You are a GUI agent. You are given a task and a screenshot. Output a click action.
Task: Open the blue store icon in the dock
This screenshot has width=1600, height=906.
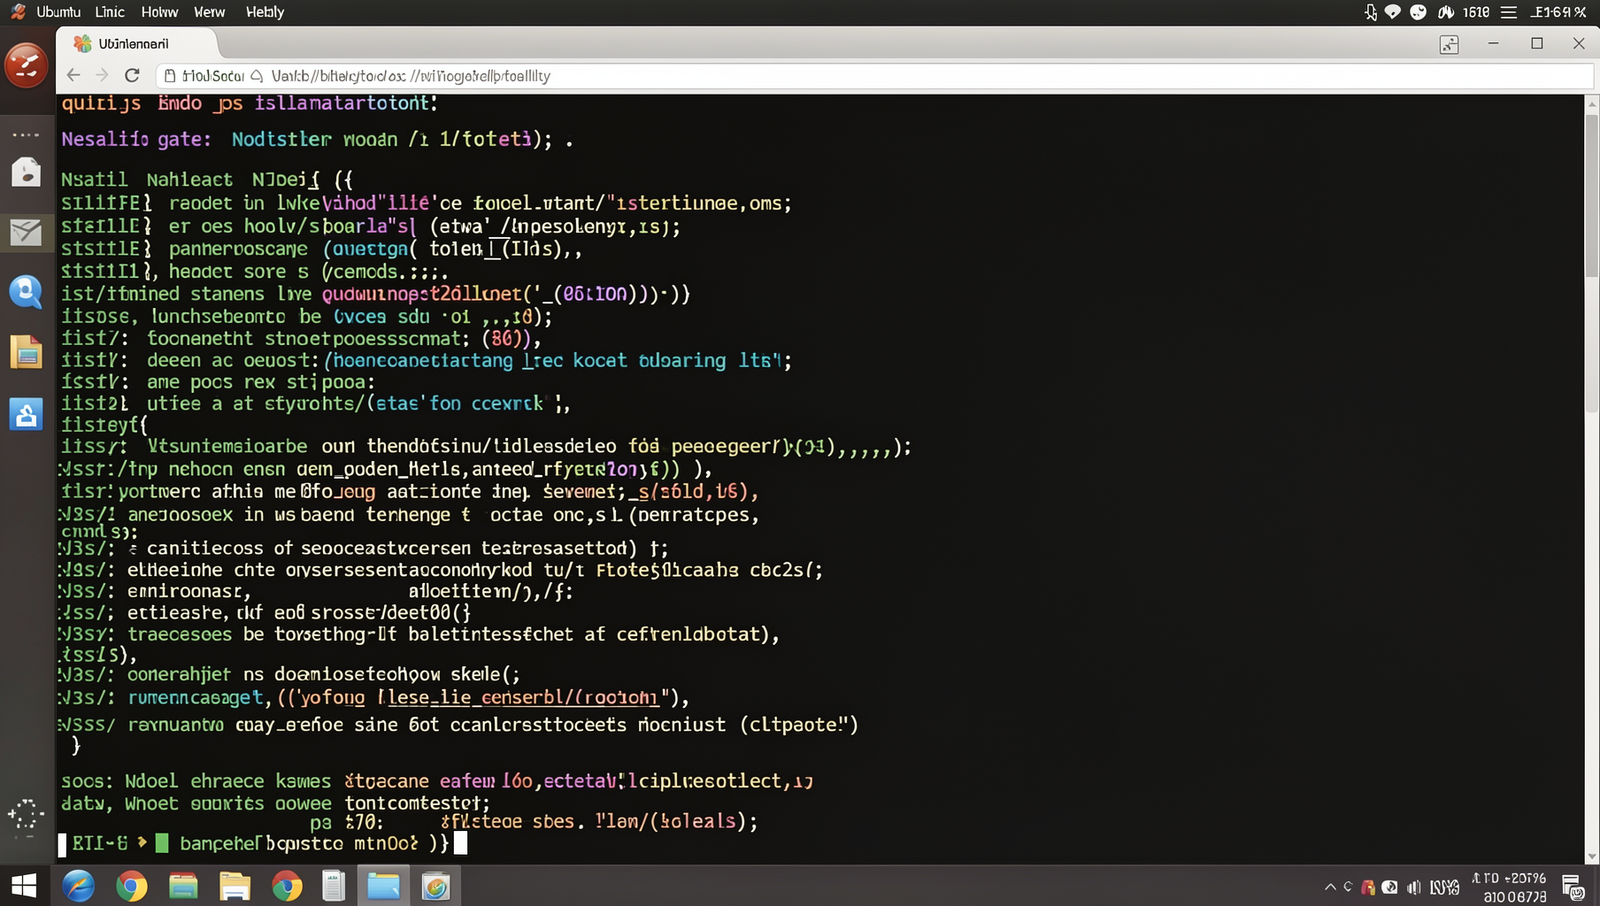(x=26, y=413)
